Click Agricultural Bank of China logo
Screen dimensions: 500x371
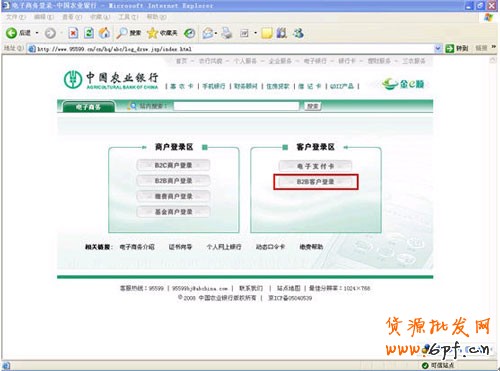[111, 80]
